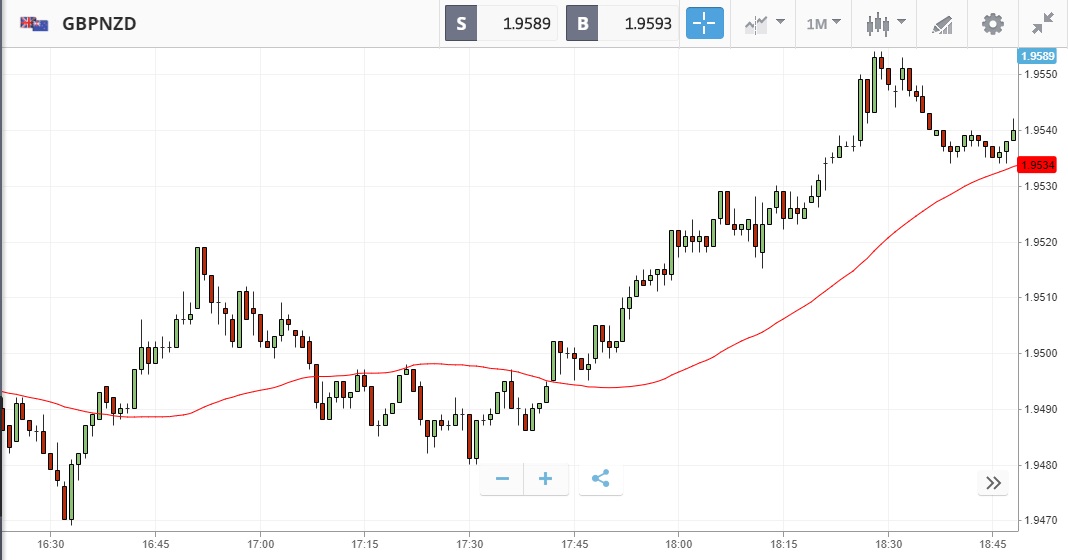Select the GBPNZD instrument name
Image resolution: width=1068 pixels, height=560 pixels.
tap(99, 23)
